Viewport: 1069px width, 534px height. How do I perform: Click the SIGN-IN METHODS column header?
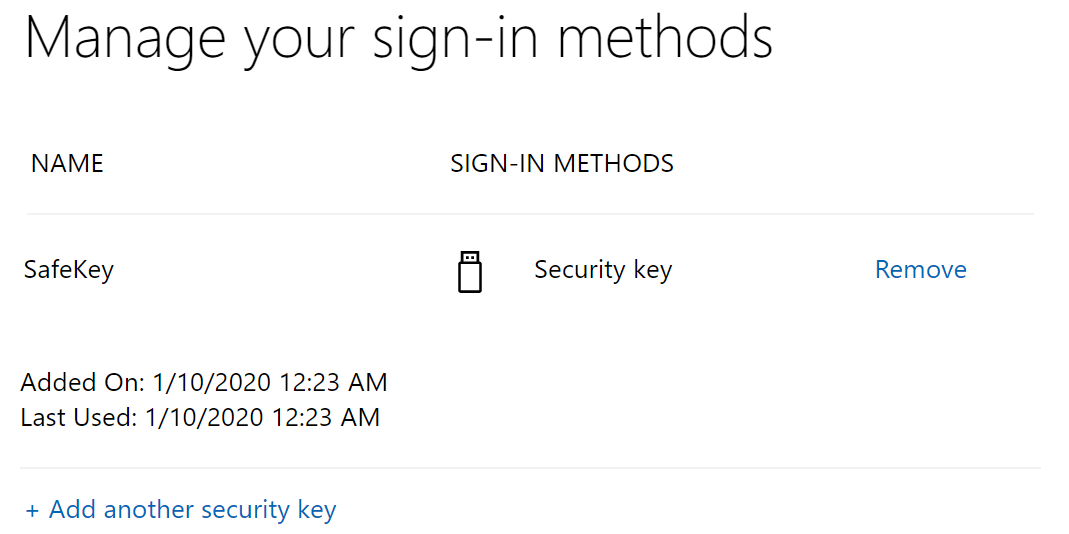click(x=562, y=164)
